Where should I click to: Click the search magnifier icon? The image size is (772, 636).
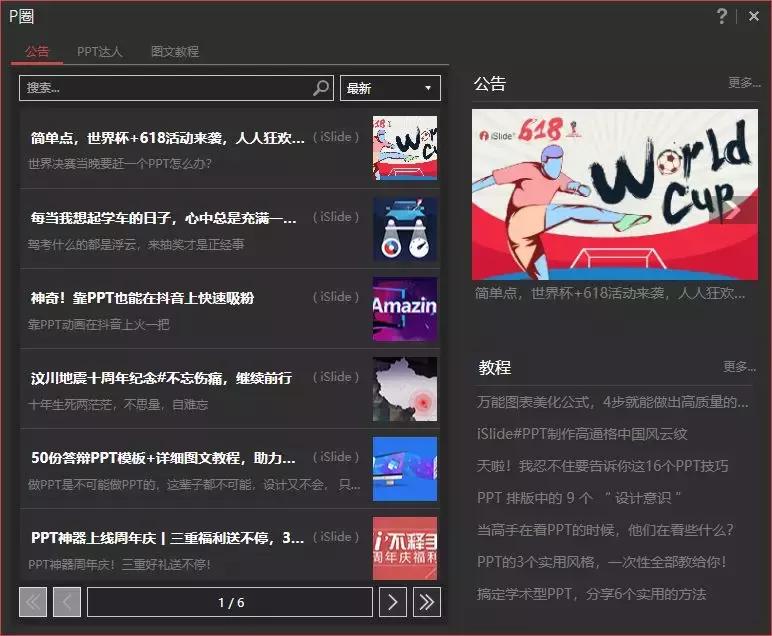pyautogui.click(x=321, y=88)
